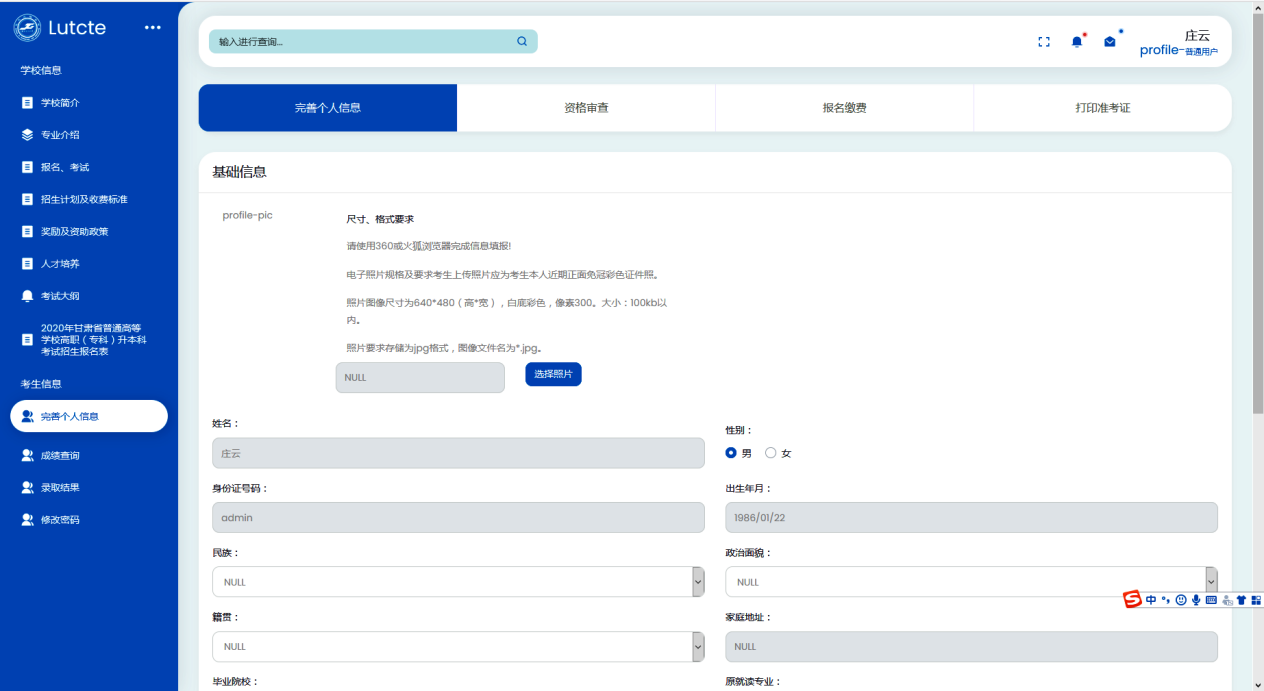This screenshot has width=1264, height=691.
Task: Open the messages envelope icon
Action: coord(1110,41)
